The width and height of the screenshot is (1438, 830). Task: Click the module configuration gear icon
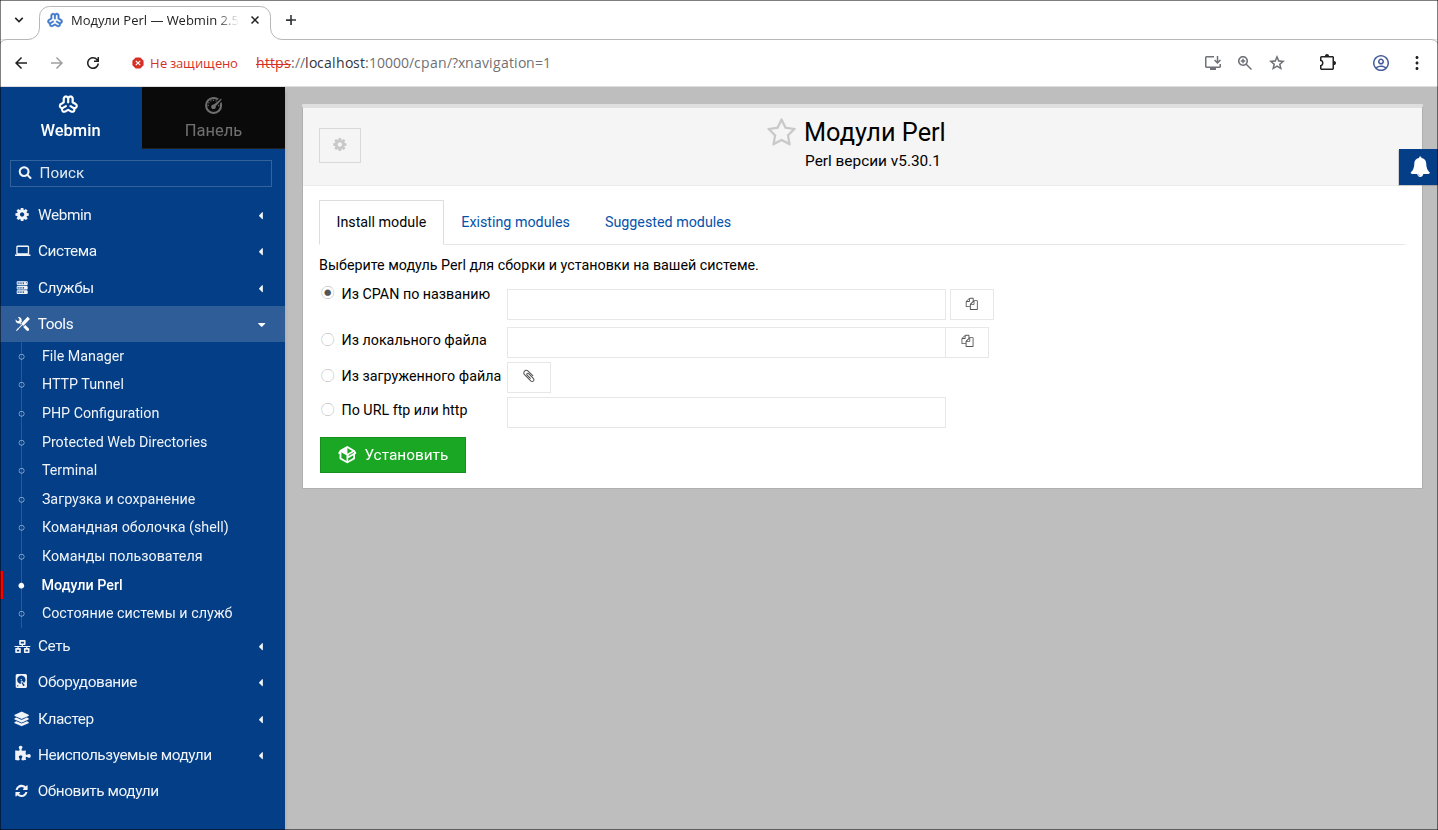(x=340, y=145)
